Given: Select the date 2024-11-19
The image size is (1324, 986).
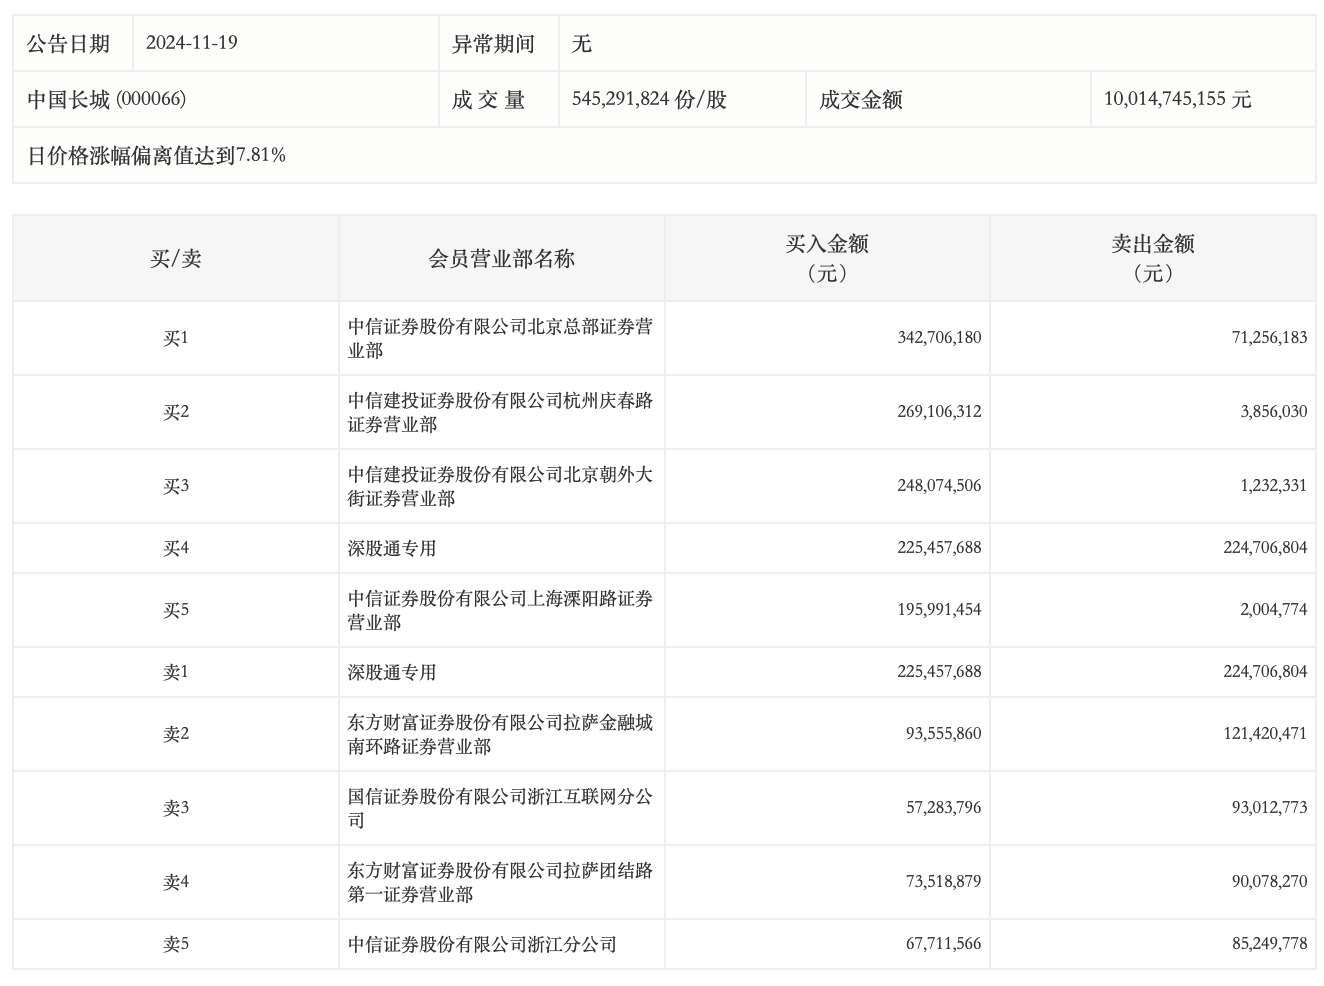Looking at the screenshot, I should point(191,43).
